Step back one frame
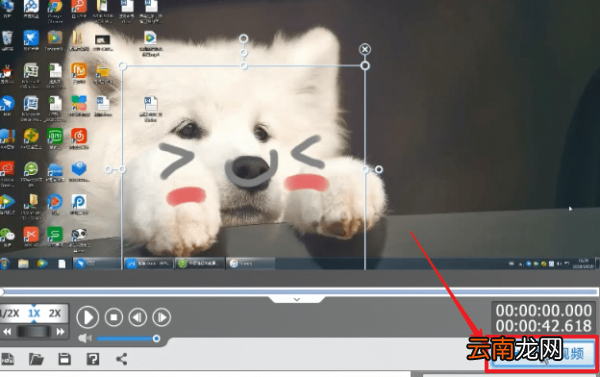 pyautogui.click(x=138, y=317)
